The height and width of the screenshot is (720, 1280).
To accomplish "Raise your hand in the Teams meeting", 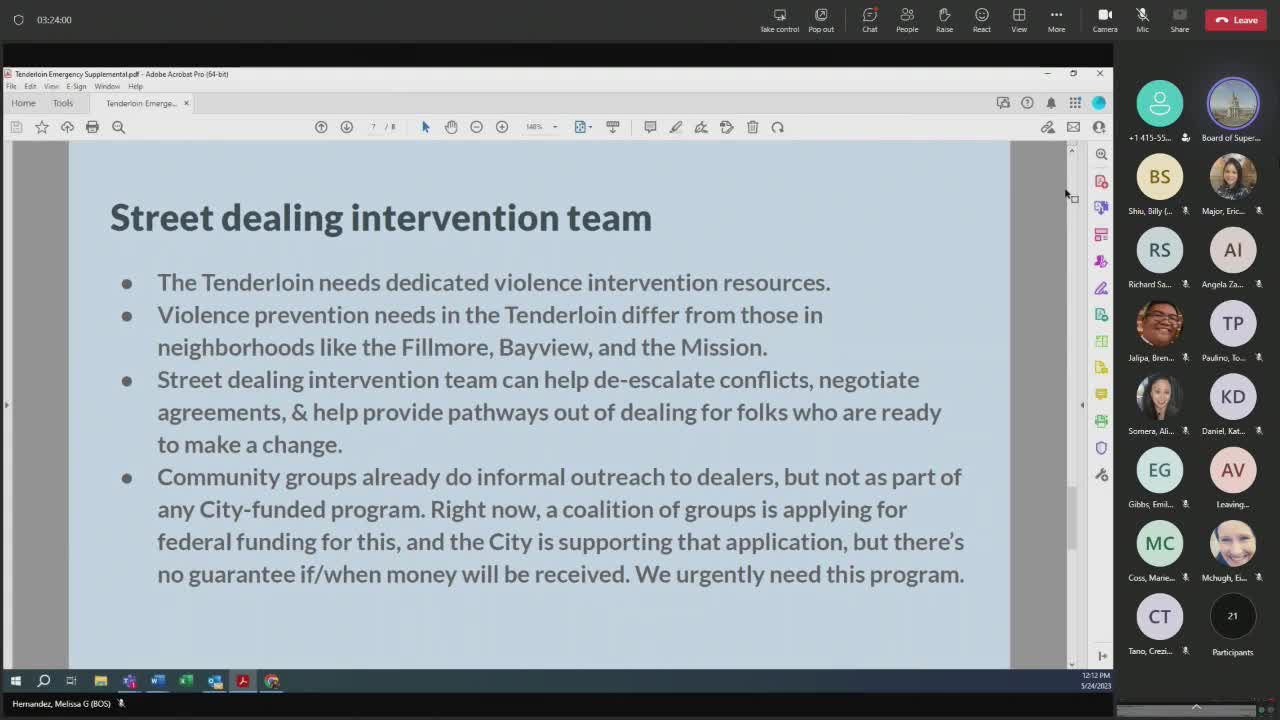I will coord(944,20).
